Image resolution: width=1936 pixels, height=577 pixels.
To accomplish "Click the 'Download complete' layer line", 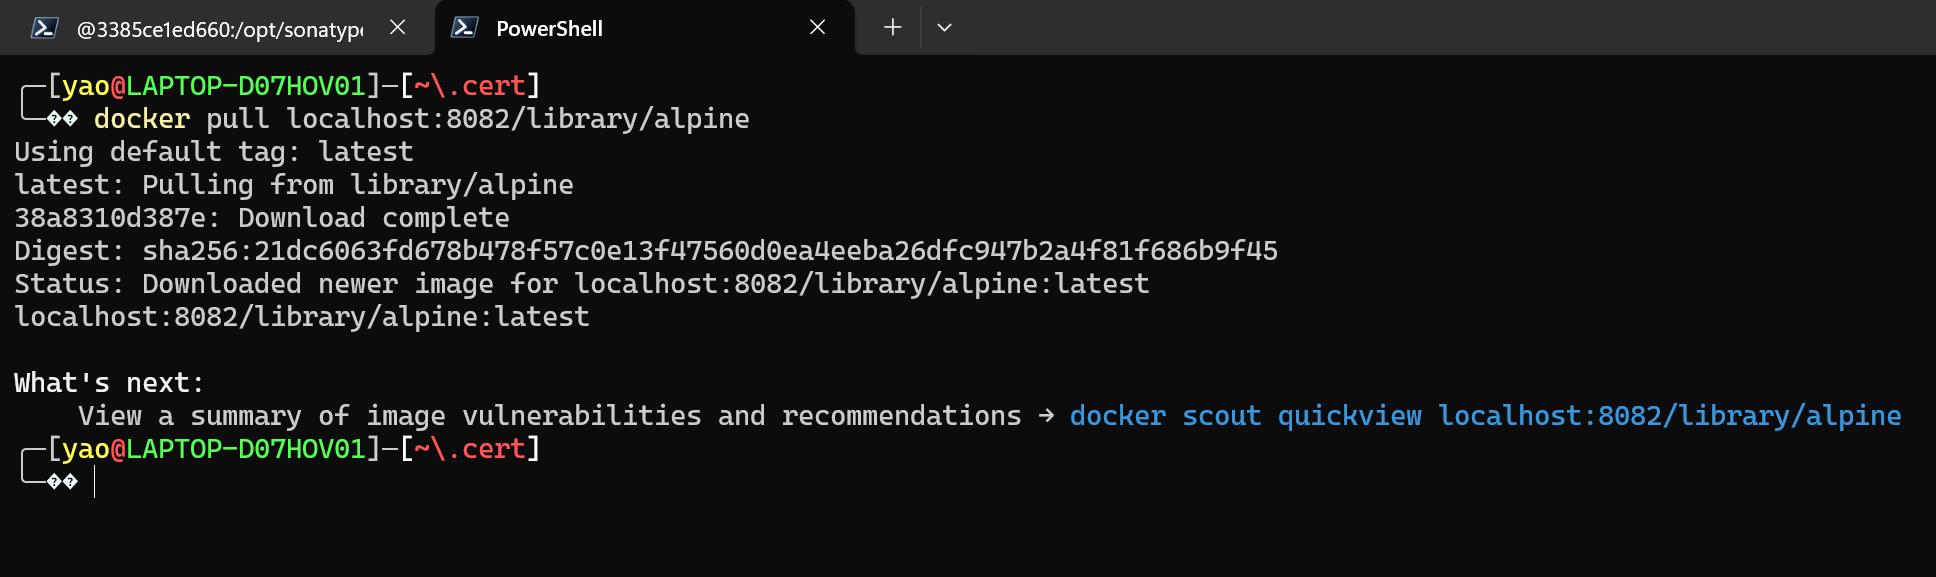I will pyautogui.click(x=261, y=218).
